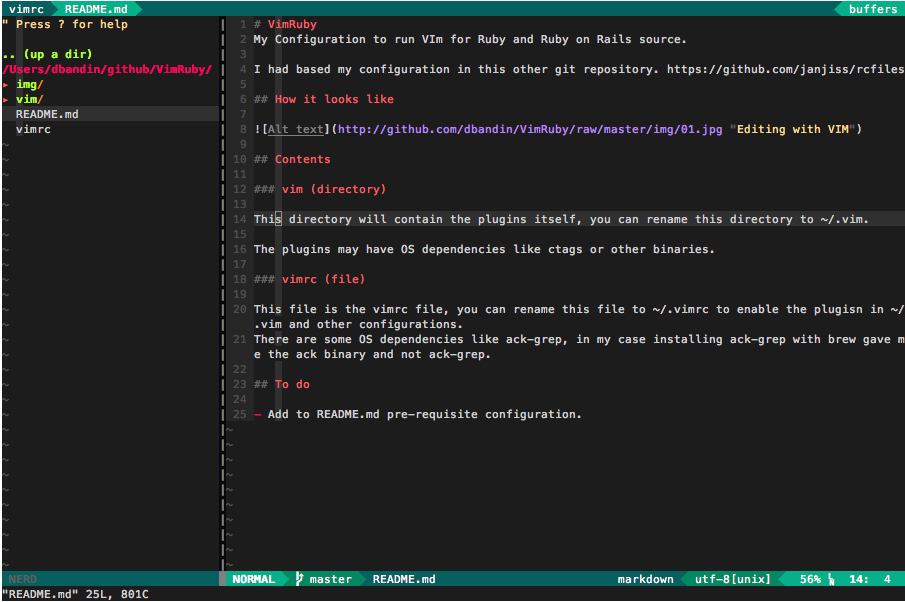Click the markdown filetype indicator

pyautogui.click(x=645, y=579)
